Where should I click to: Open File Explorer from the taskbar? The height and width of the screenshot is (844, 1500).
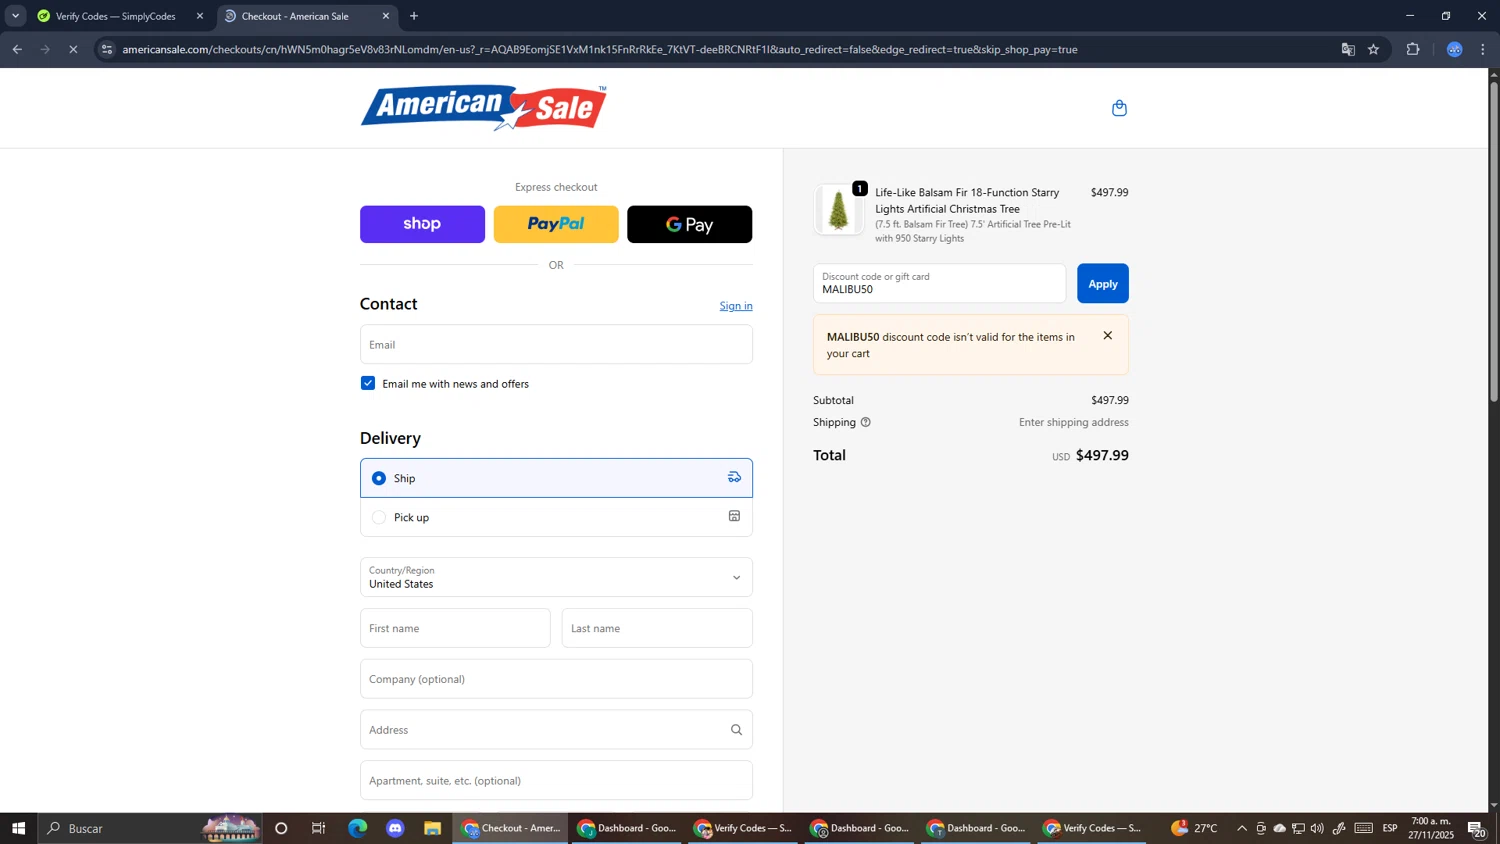coord(432,828)
